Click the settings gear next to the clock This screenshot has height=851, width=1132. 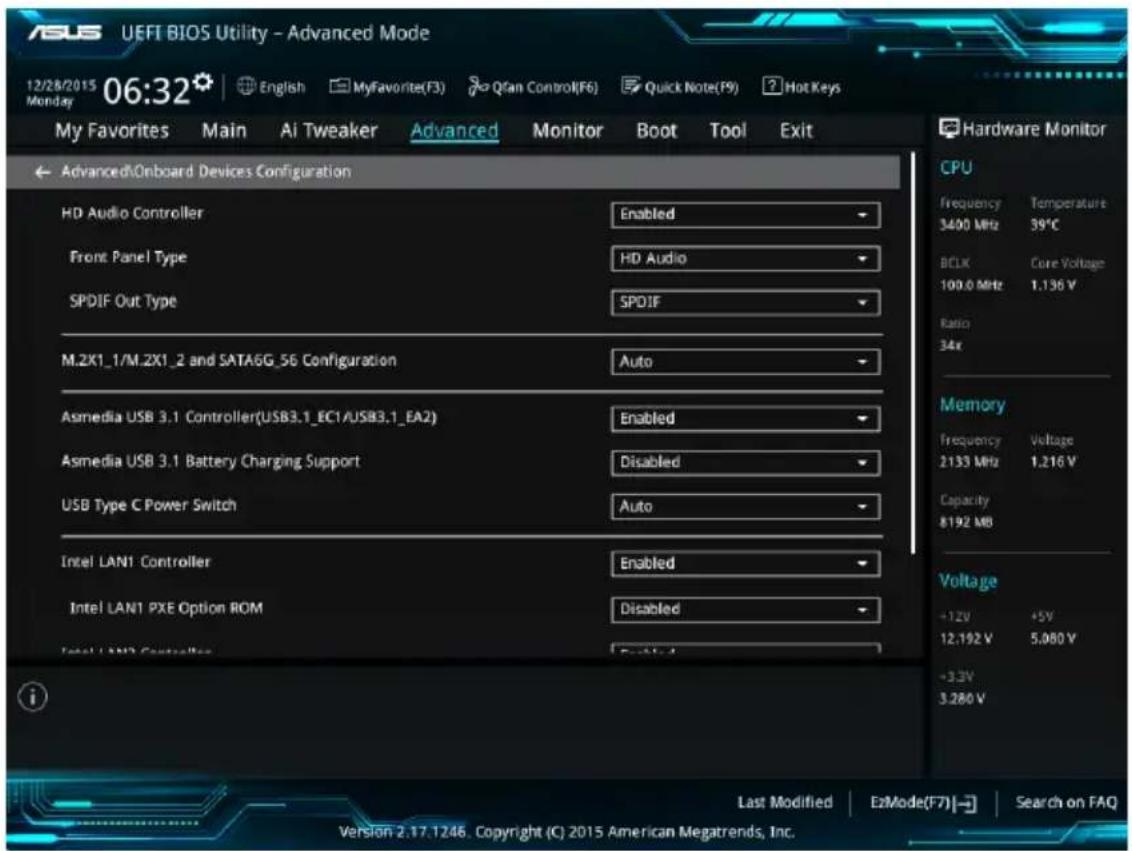tap(204, 81)
